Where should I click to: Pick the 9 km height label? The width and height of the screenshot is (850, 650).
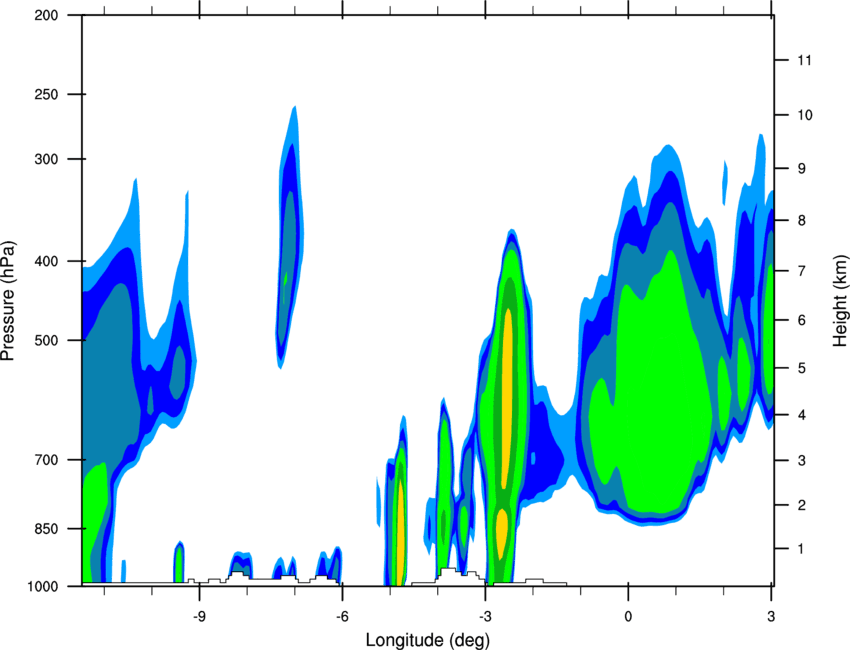tap(801, 169)
